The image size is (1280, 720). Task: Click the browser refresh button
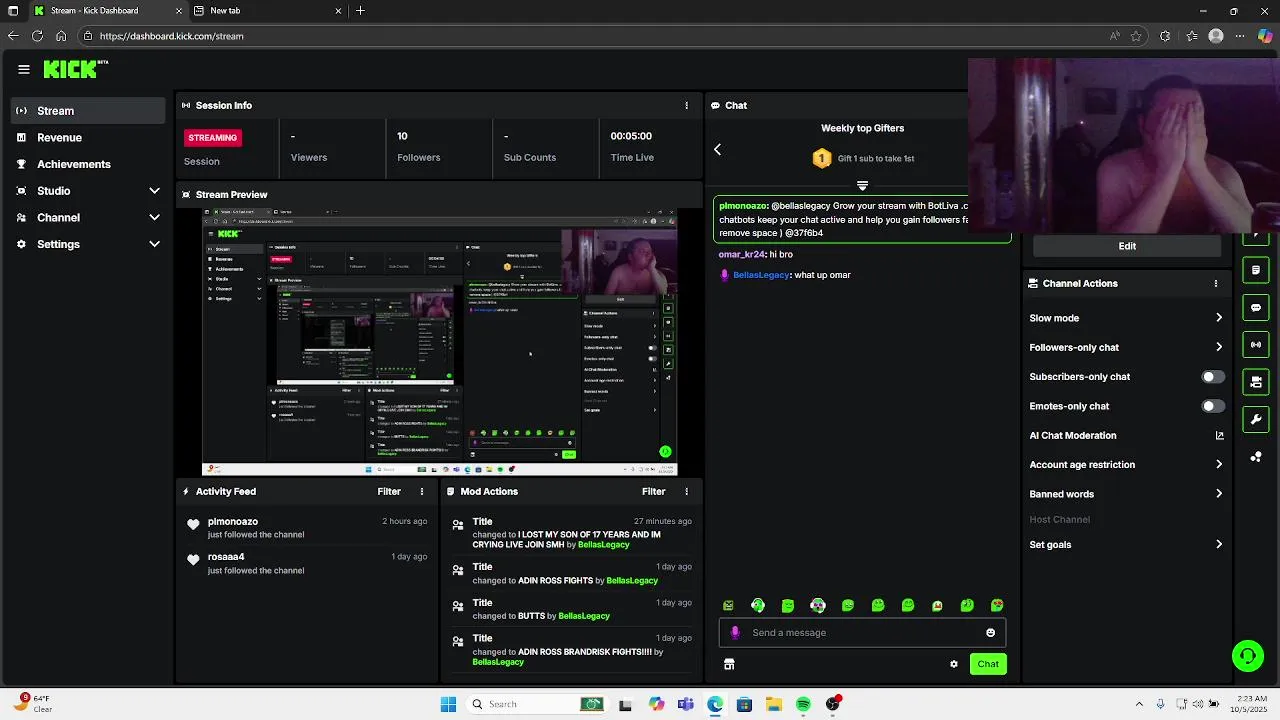point(37,36)
